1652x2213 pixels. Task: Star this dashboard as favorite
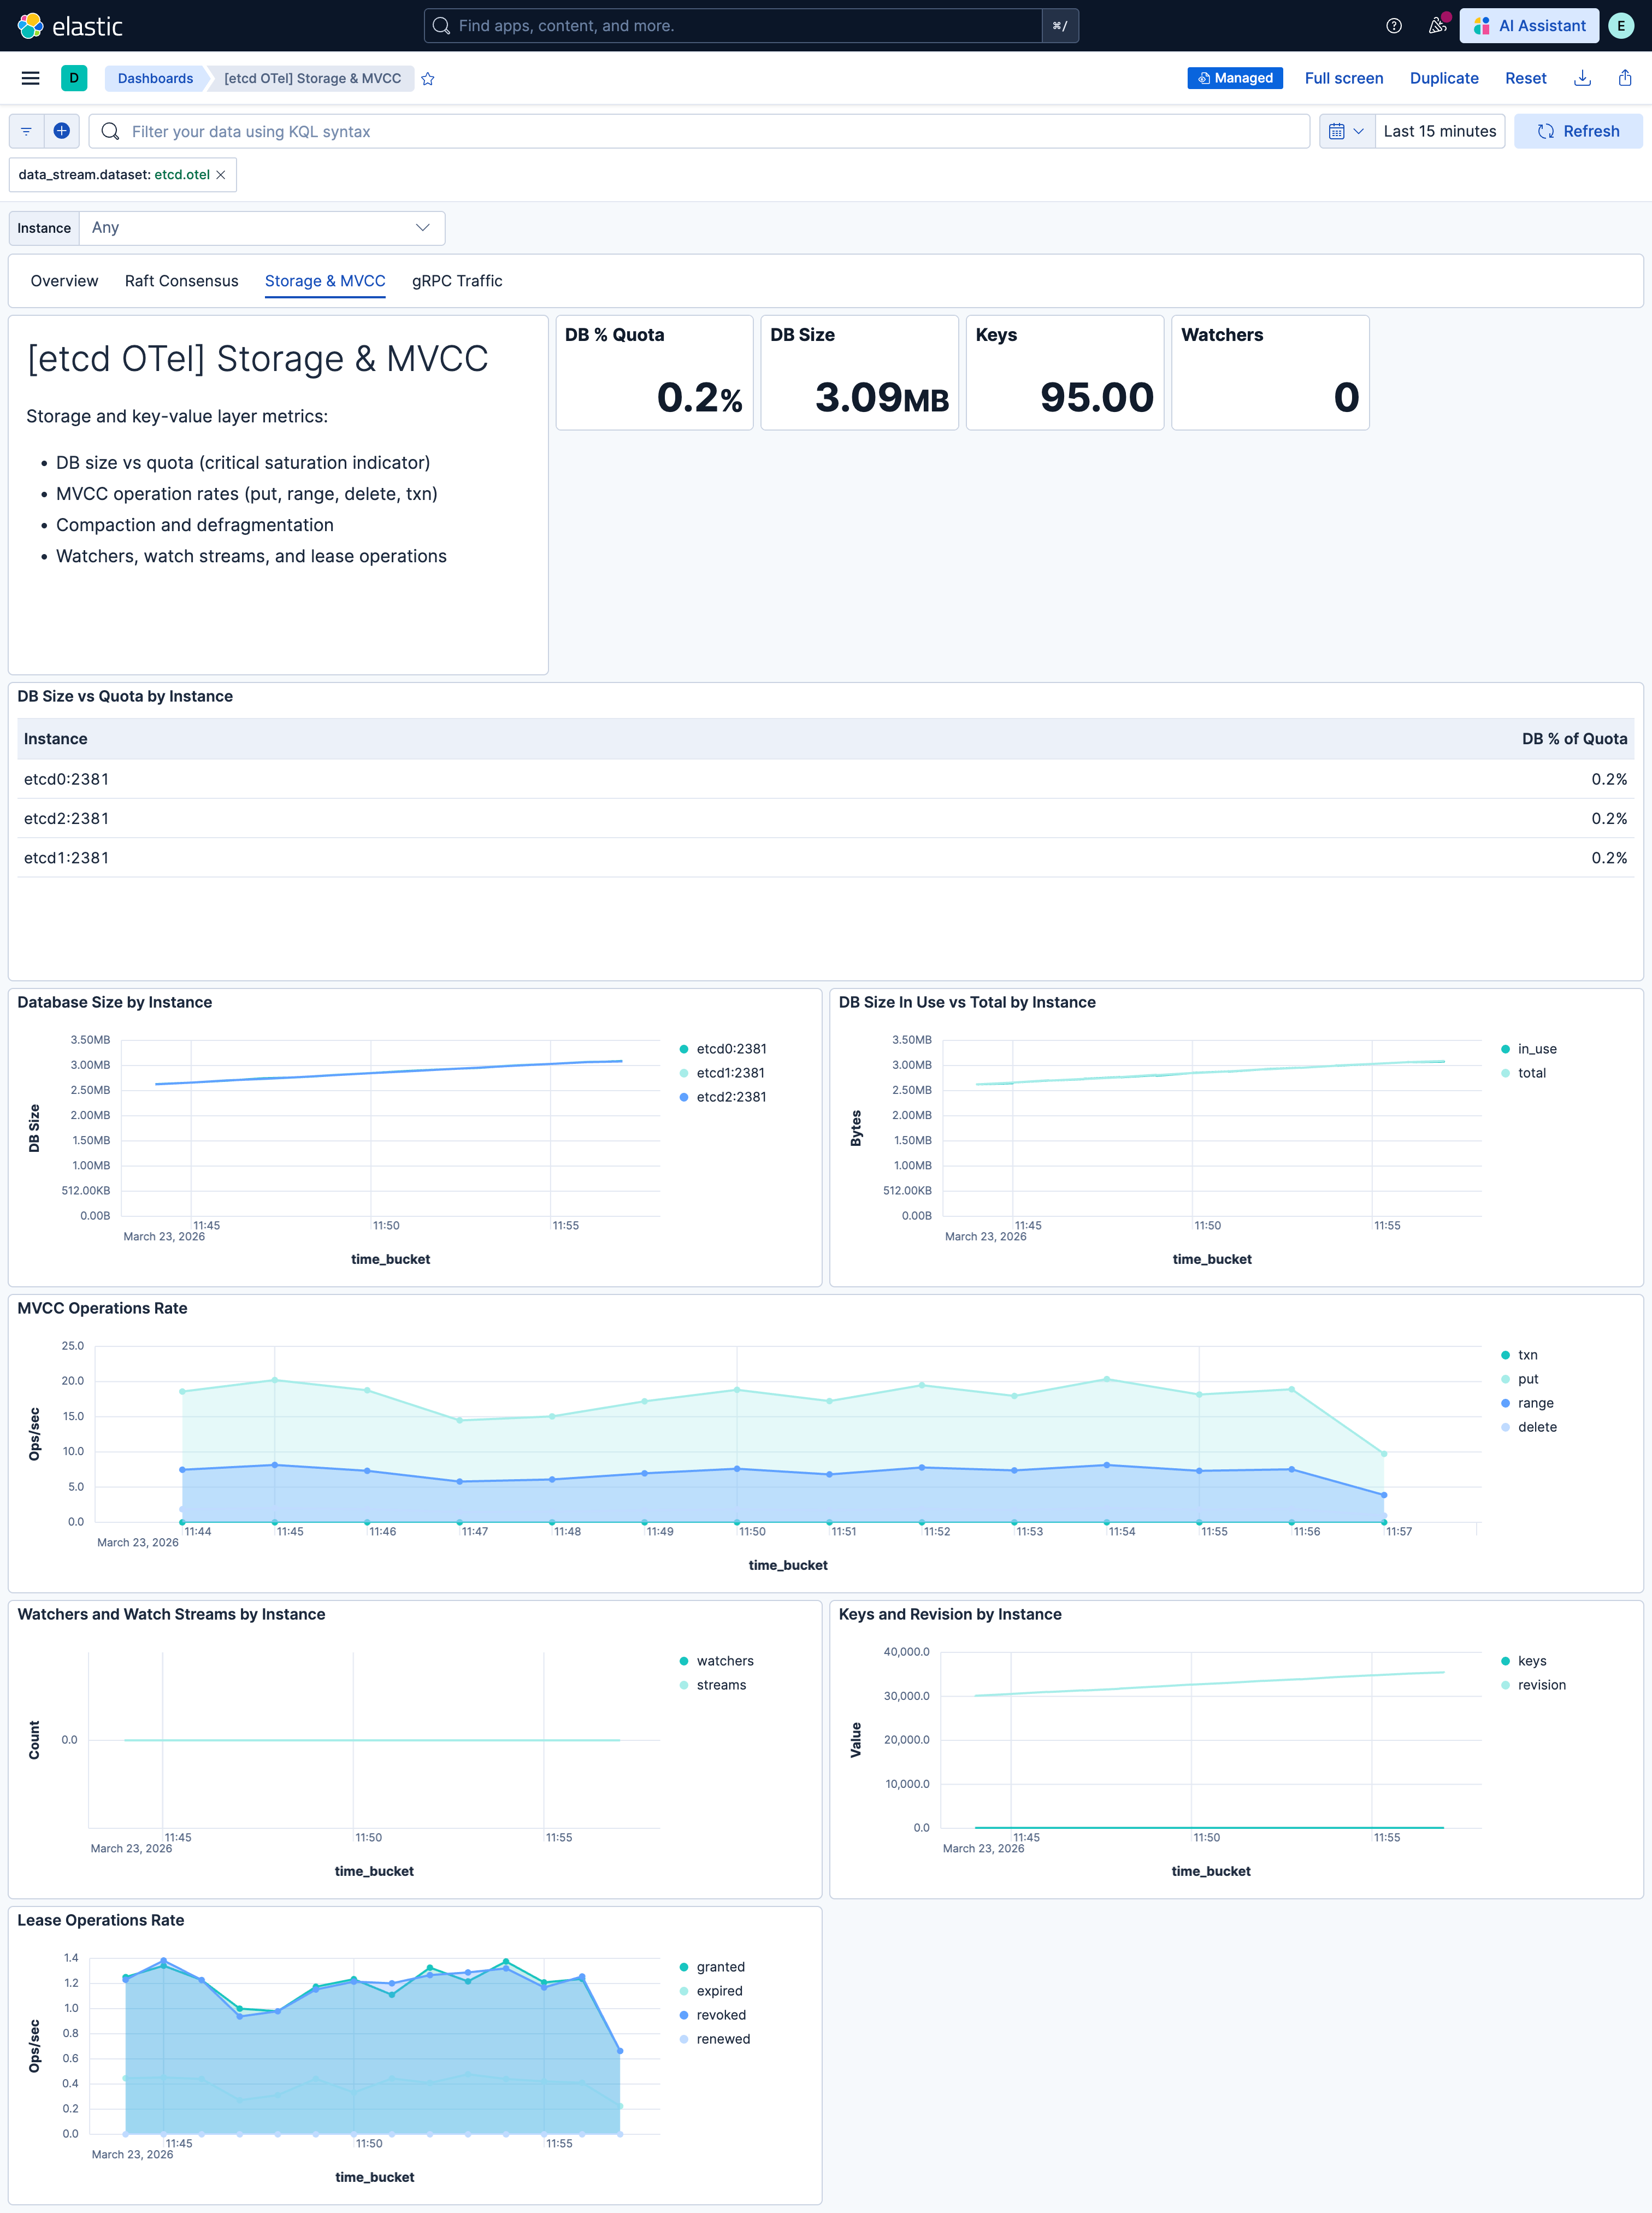428,78
